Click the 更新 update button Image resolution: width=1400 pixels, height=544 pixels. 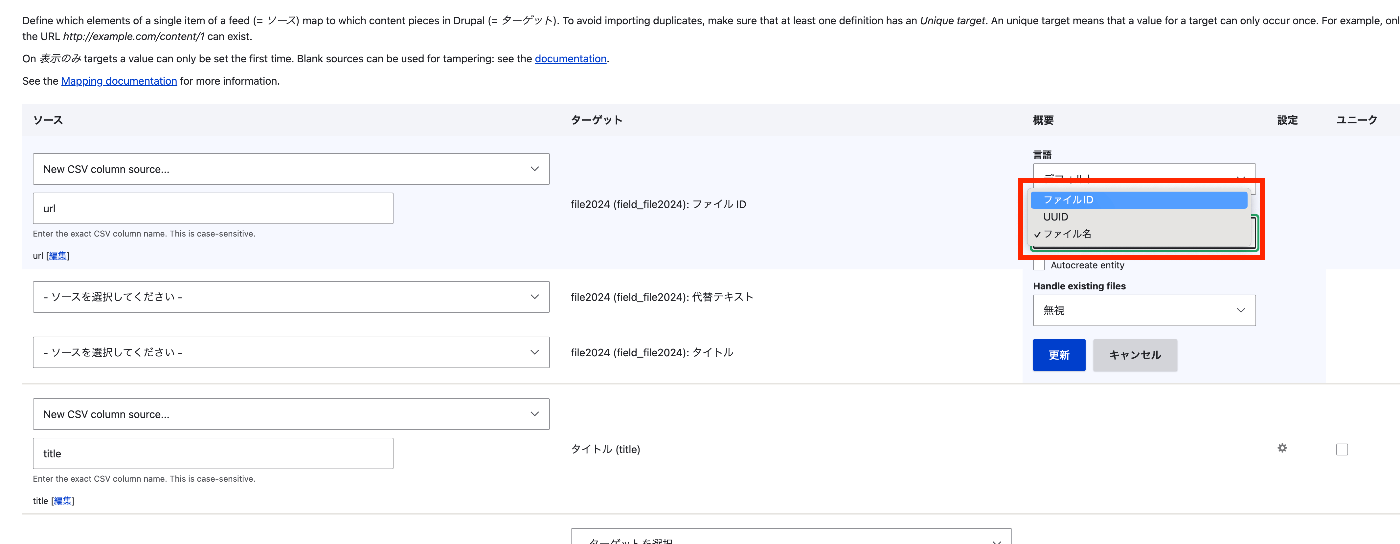(1059, 355)
